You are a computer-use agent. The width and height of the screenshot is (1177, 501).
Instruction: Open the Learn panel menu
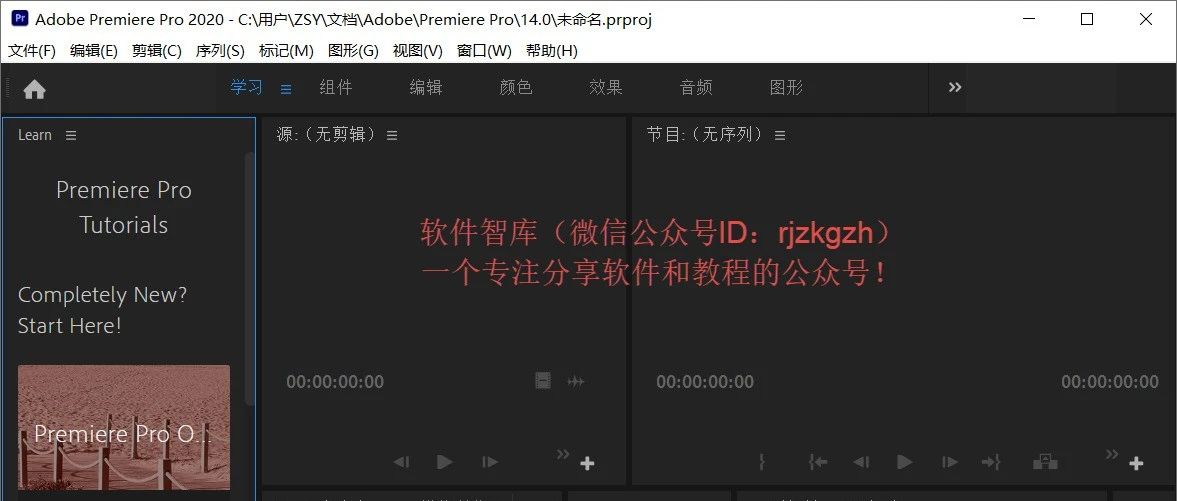coord(71,135)
